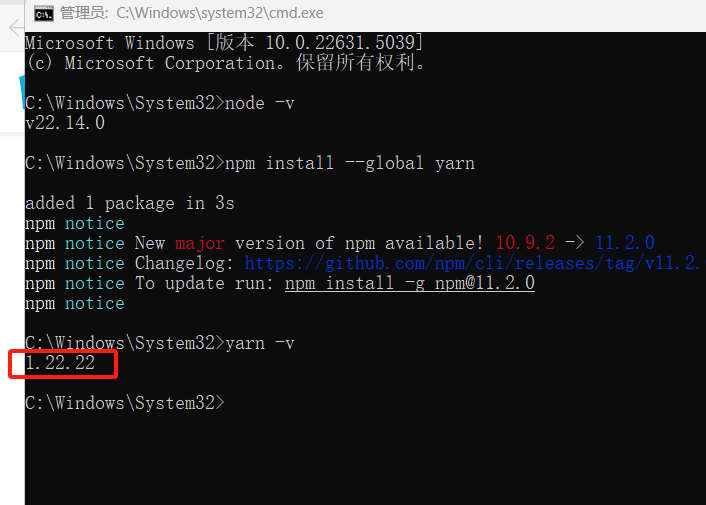Screen dimensions: 706x505
Task: Click the 'v22.14.0' version output
Action: click(65, 123)
